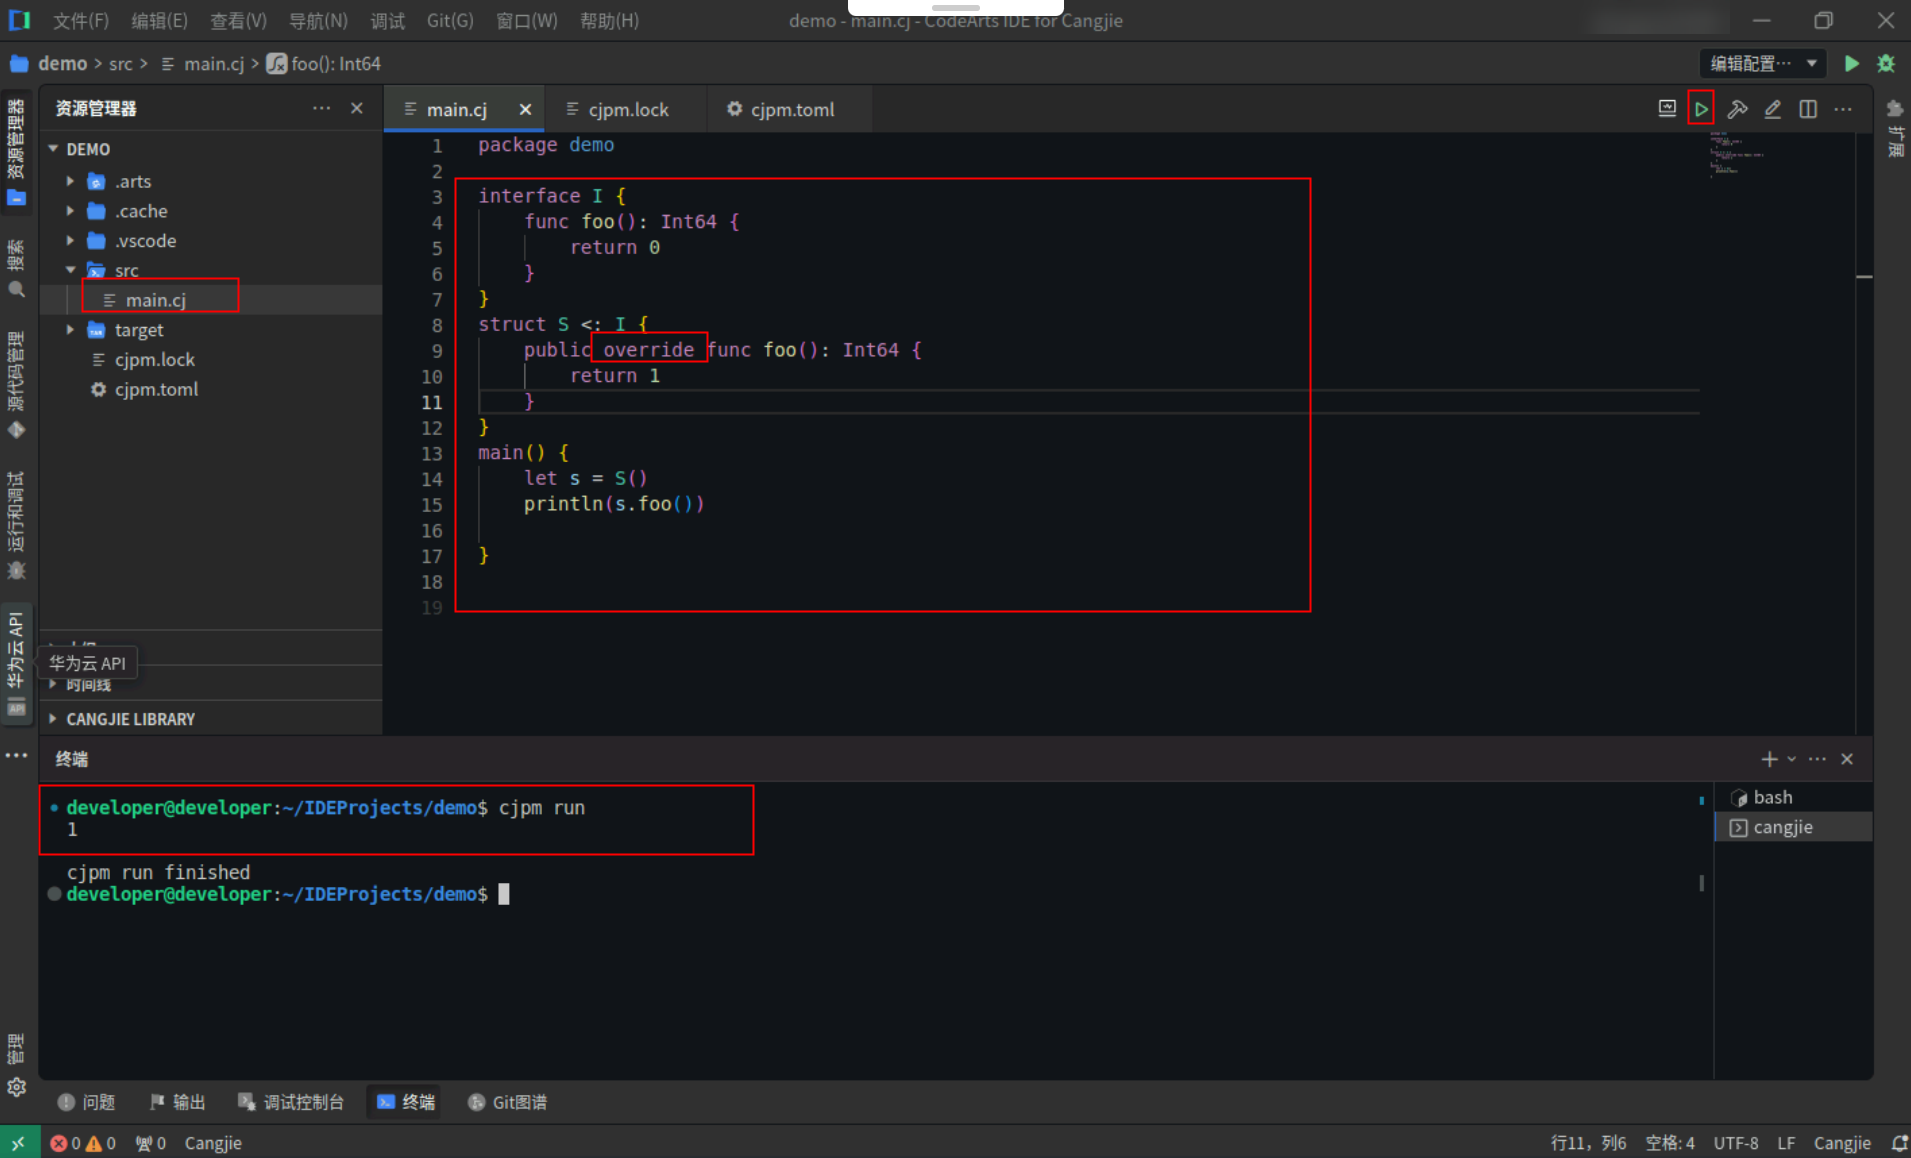Image resolution: width=1911 pixels, height=1158 pixels.
Task: Toggle split editor layout icon
Action: coord(1808,109)
